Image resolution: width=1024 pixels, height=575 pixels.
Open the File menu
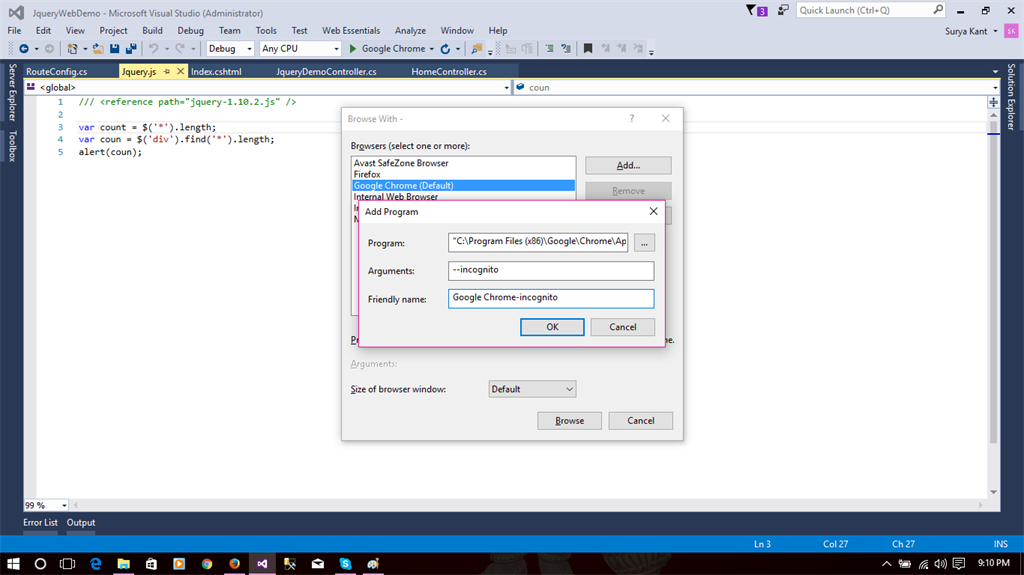click(x=14, y=31)
